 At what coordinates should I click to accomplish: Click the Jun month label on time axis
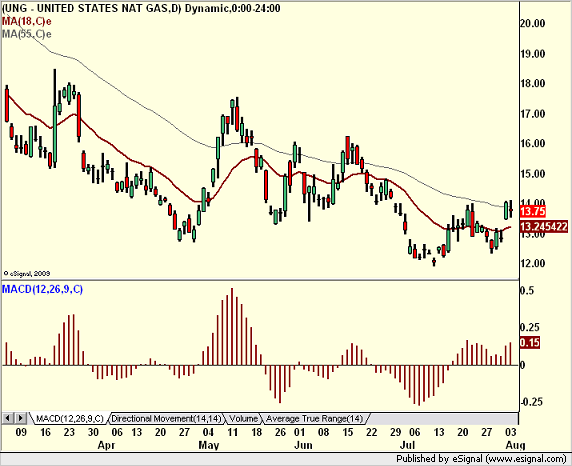coord(304,446)
